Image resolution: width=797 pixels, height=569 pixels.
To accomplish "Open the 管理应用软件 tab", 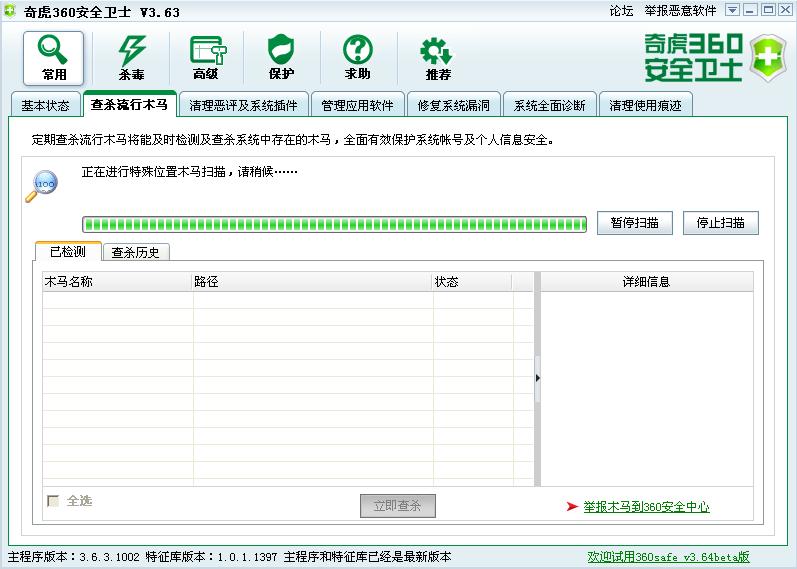I will point(357,105).
